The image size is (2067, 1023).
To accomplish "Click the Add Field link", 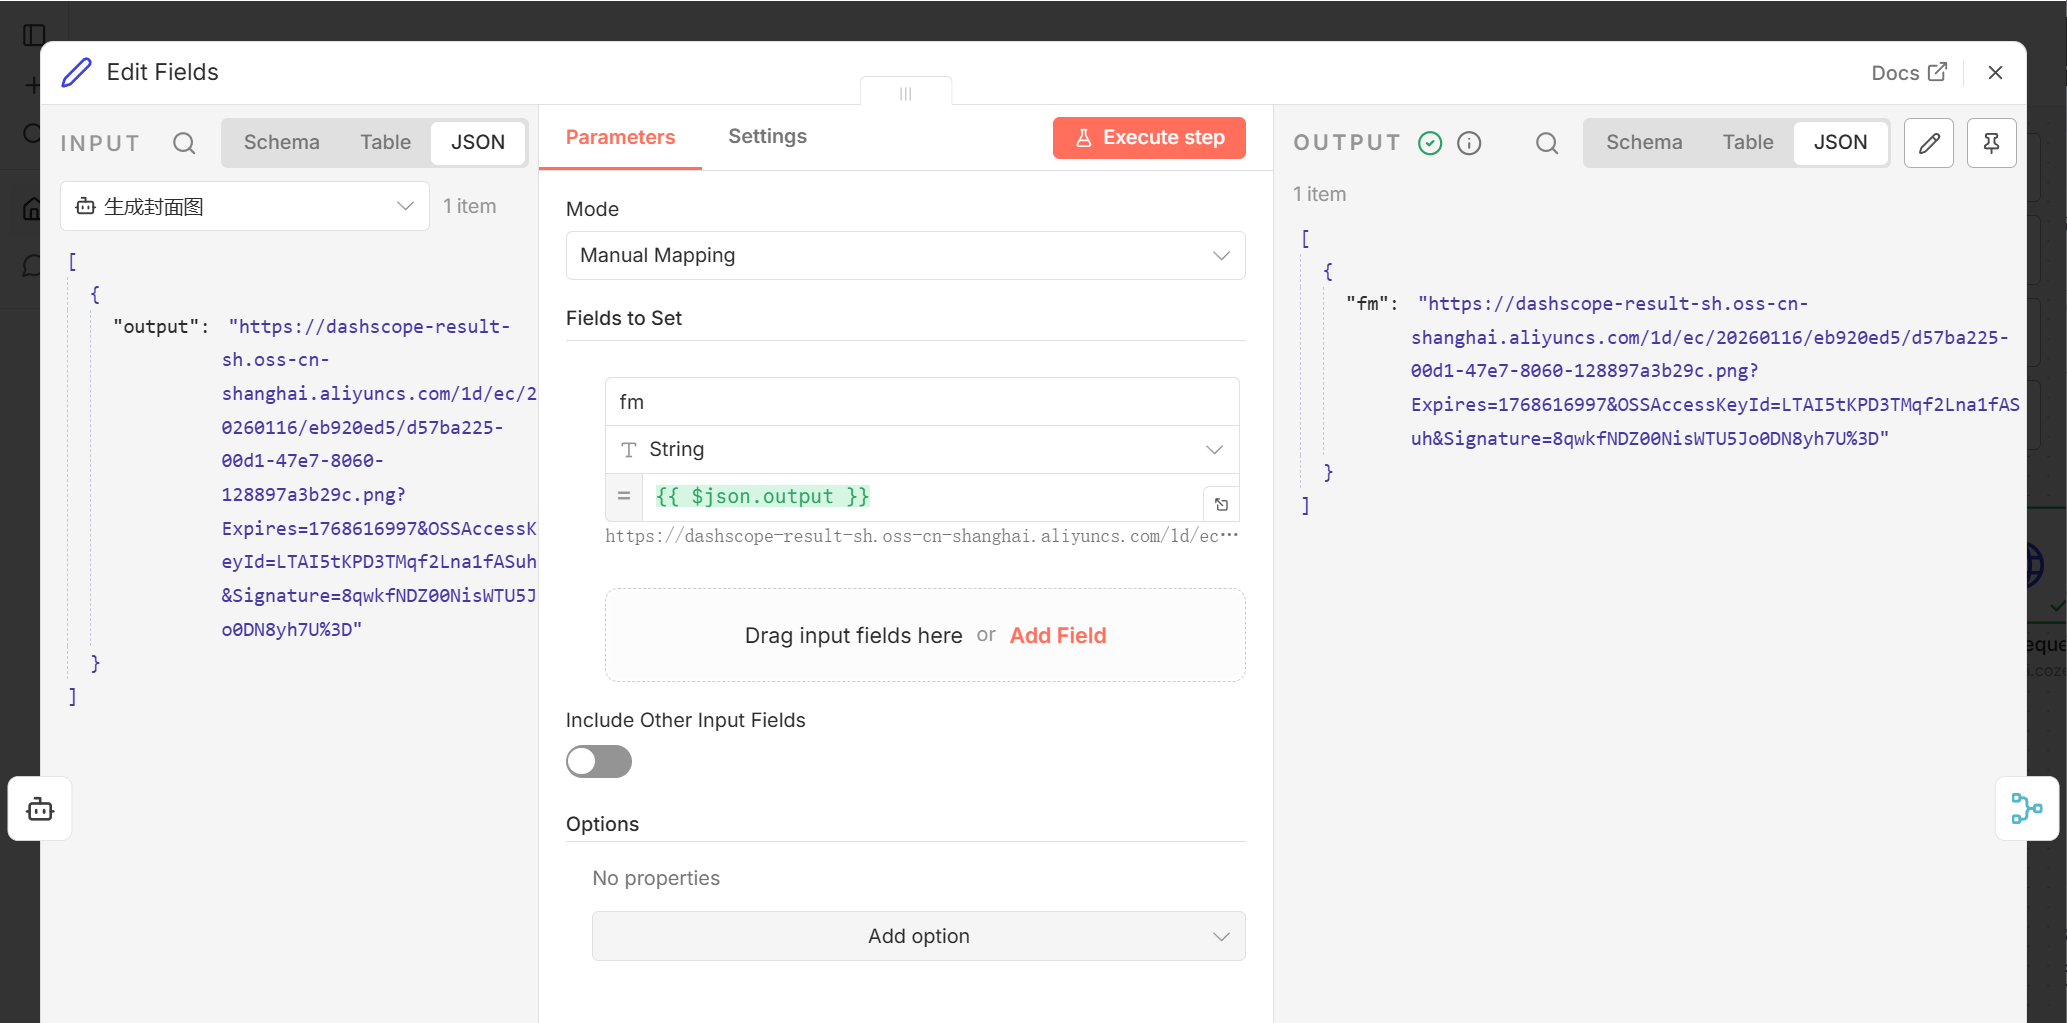I will (x=1057, y=635).
